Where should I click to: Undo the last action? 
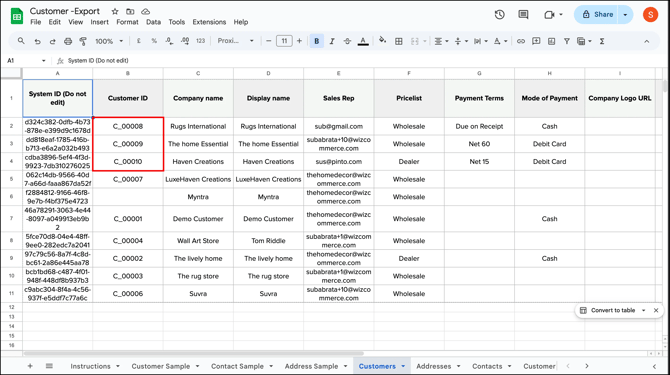pyautogui.click(x=38, y=41)
